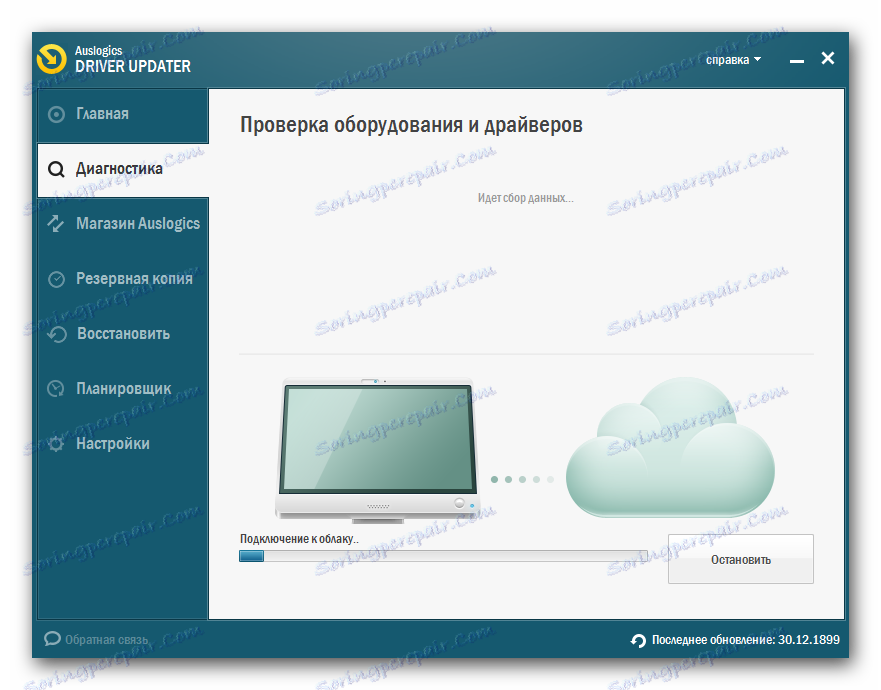Image resolution: width=881 pixels, height=690 pixels.
Task: Click the Магазин Auslogics arrows icon
Action: 56,224
